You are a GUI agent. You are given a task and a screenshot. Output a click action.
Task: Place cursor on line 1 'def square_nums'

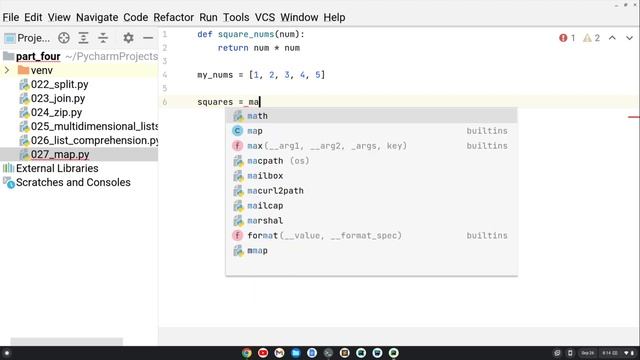[251, 34]
